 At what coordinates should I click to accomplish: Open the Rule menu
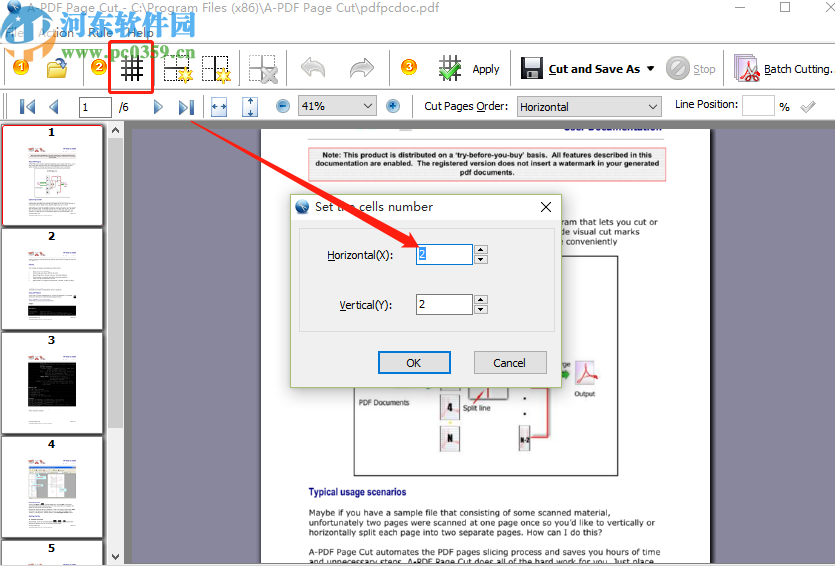101,33
